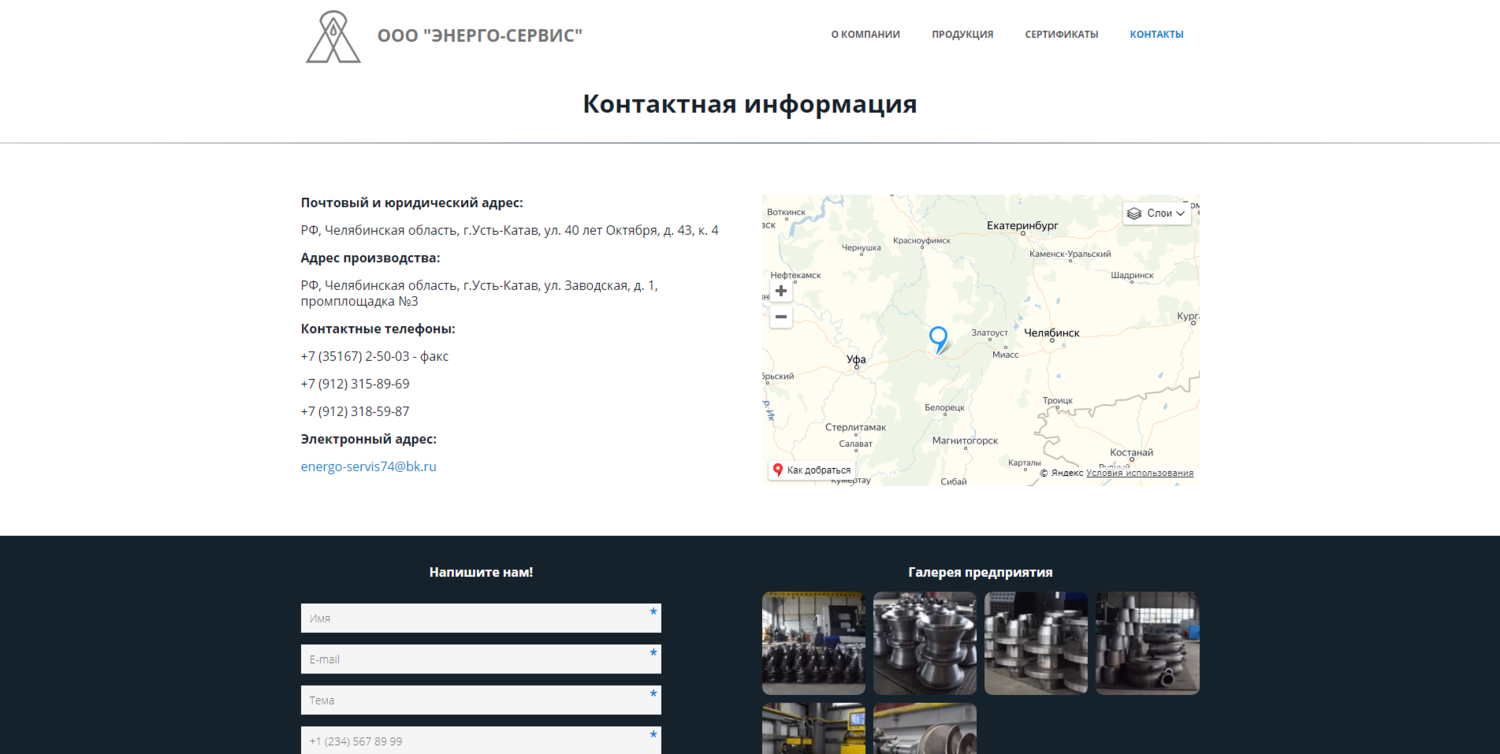Viewport: 1500px width, 754px height.
Task: Click phone number +7 (912) 318-59-87
Action: (x=355, y=411)
